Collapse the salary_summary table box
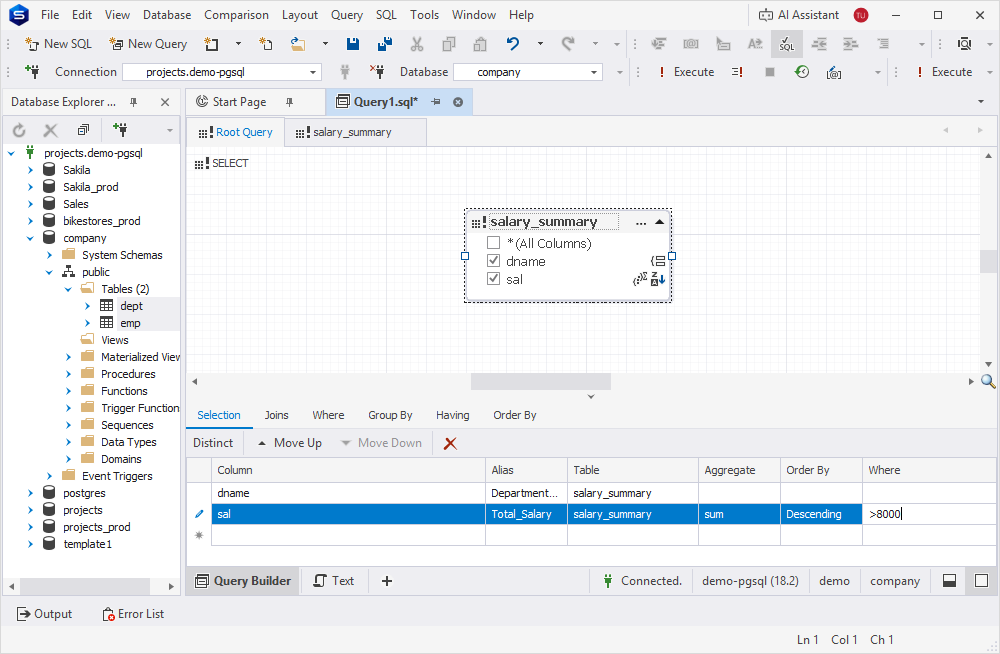 pyautogui.click(x=659, y=222)
